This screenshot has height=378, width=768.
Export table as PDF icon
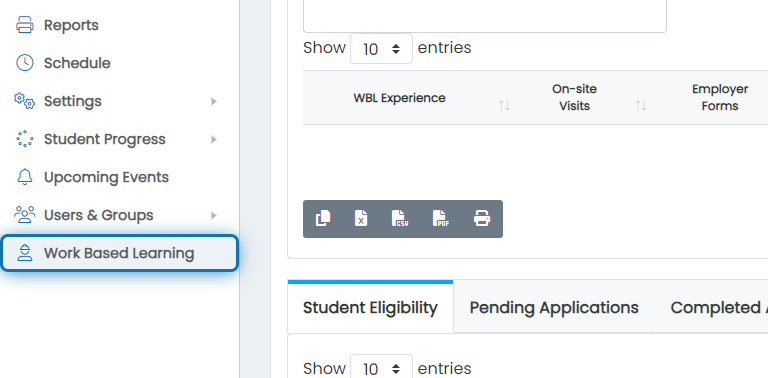(x=441, y=218)
